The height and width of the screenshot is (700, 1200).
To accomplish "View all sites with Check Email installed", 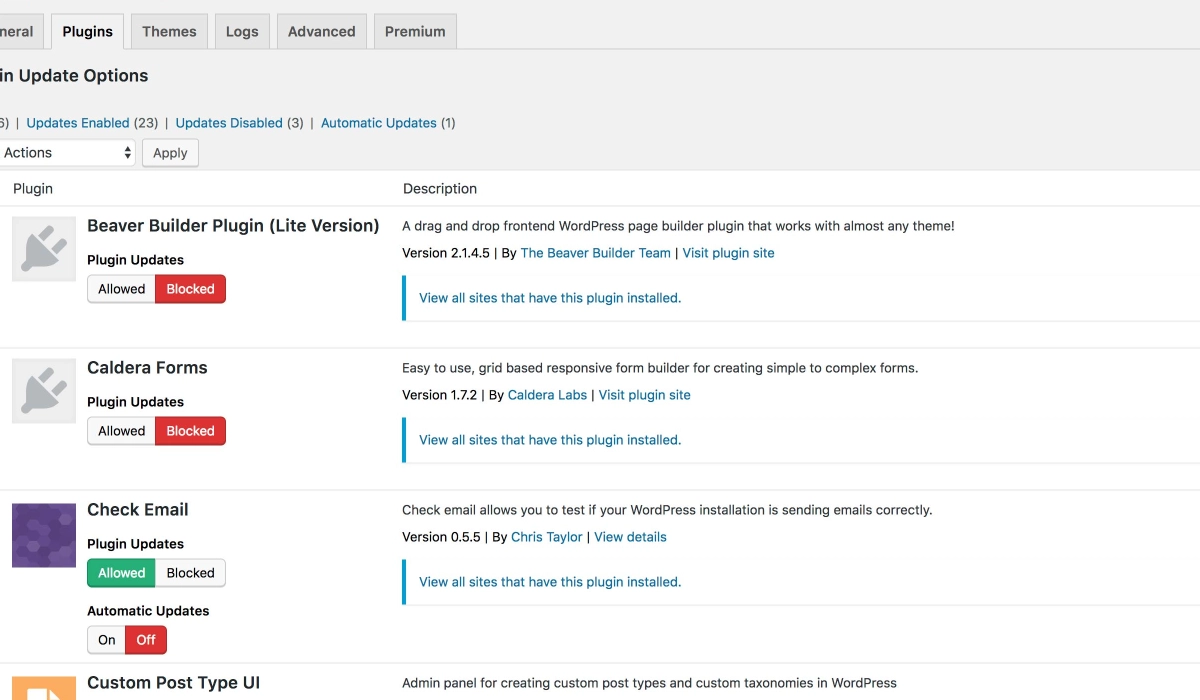I will (550, 582).
